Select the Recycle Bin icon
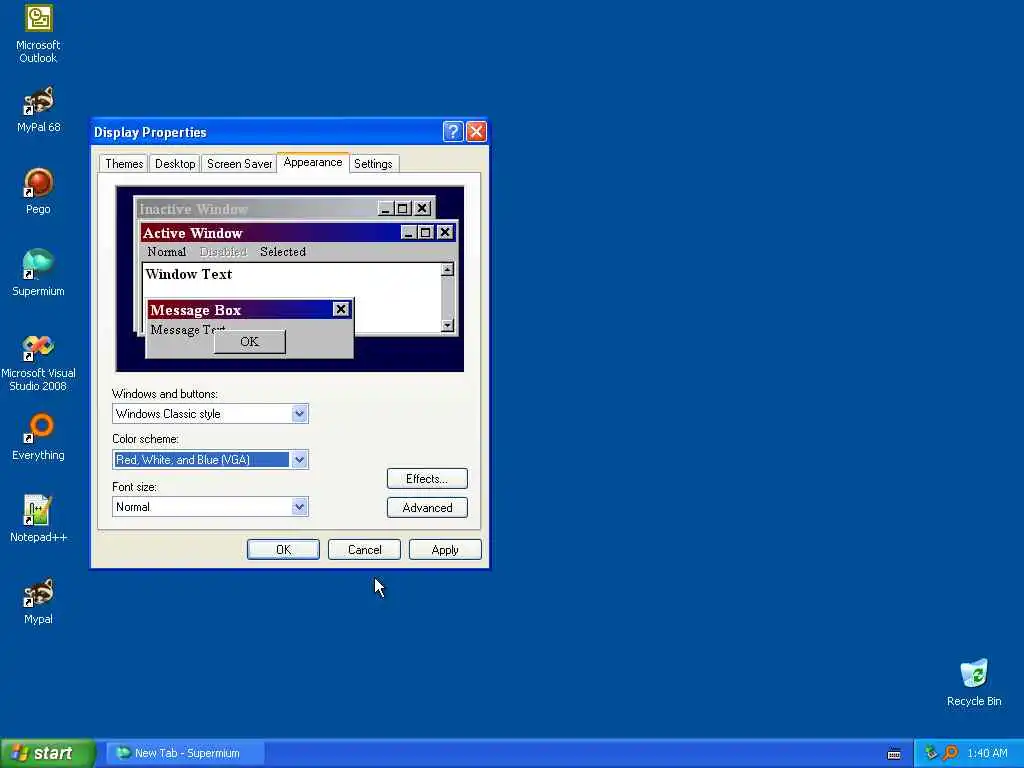 click(x=974, y=683)
